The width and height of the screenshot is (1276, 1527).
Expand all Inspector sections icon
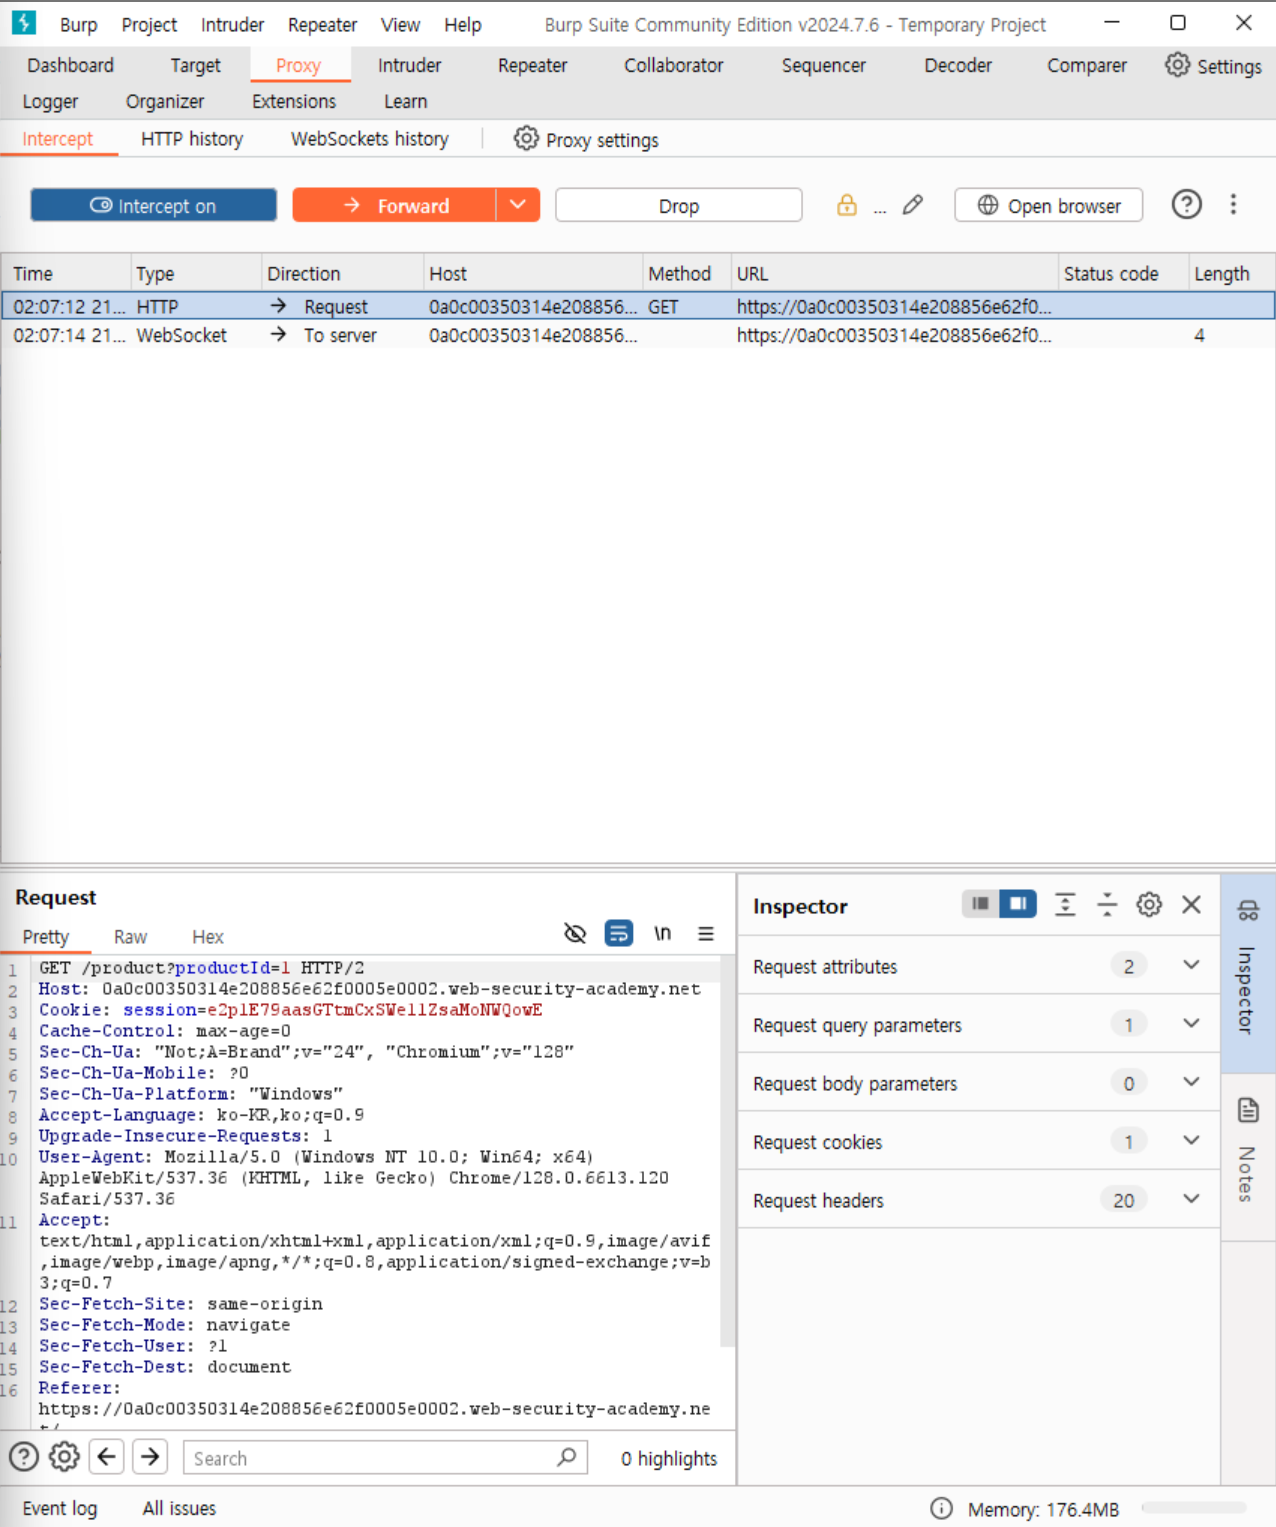coord(1065,905)
